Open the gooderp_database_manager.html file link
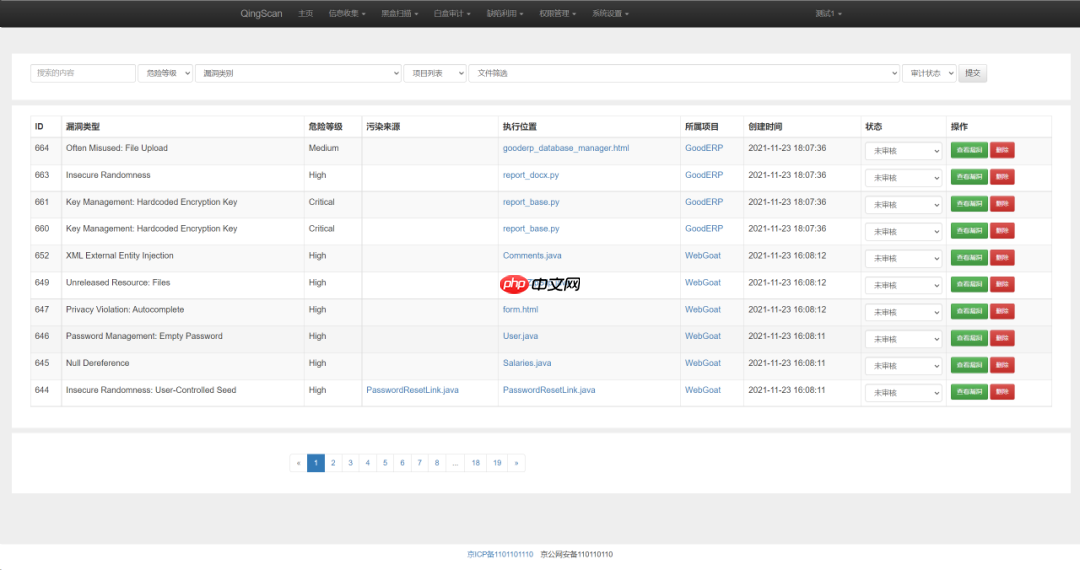Viewport: 1080px width, 570px height. click(565, 148)
